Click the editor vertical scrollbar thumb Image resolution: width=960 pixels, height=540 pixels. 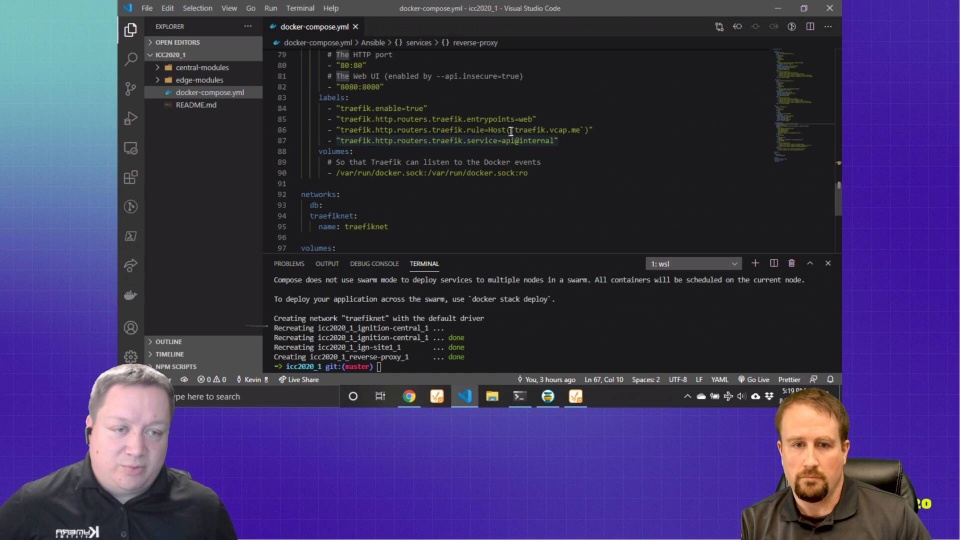pos(838,198)
